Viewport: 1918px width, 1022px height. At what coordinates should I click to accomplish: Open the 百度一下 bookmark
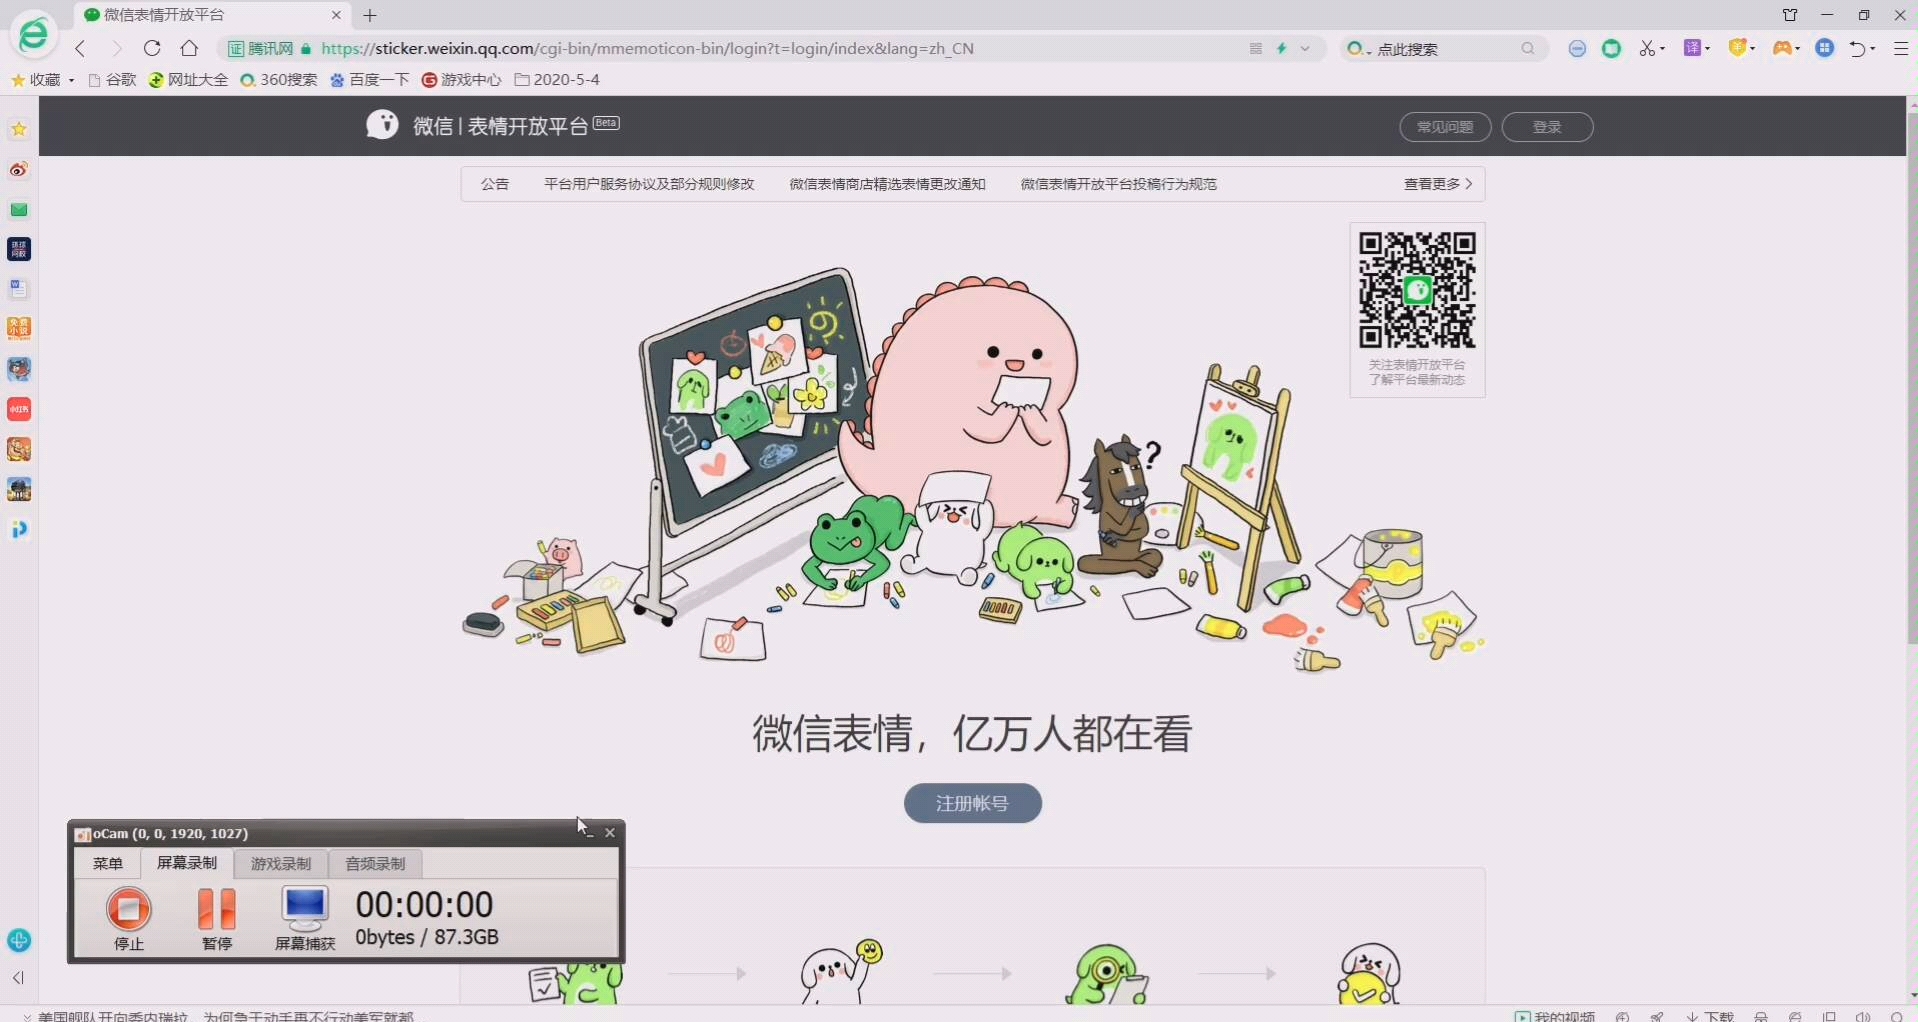click(x=370, y=79)
